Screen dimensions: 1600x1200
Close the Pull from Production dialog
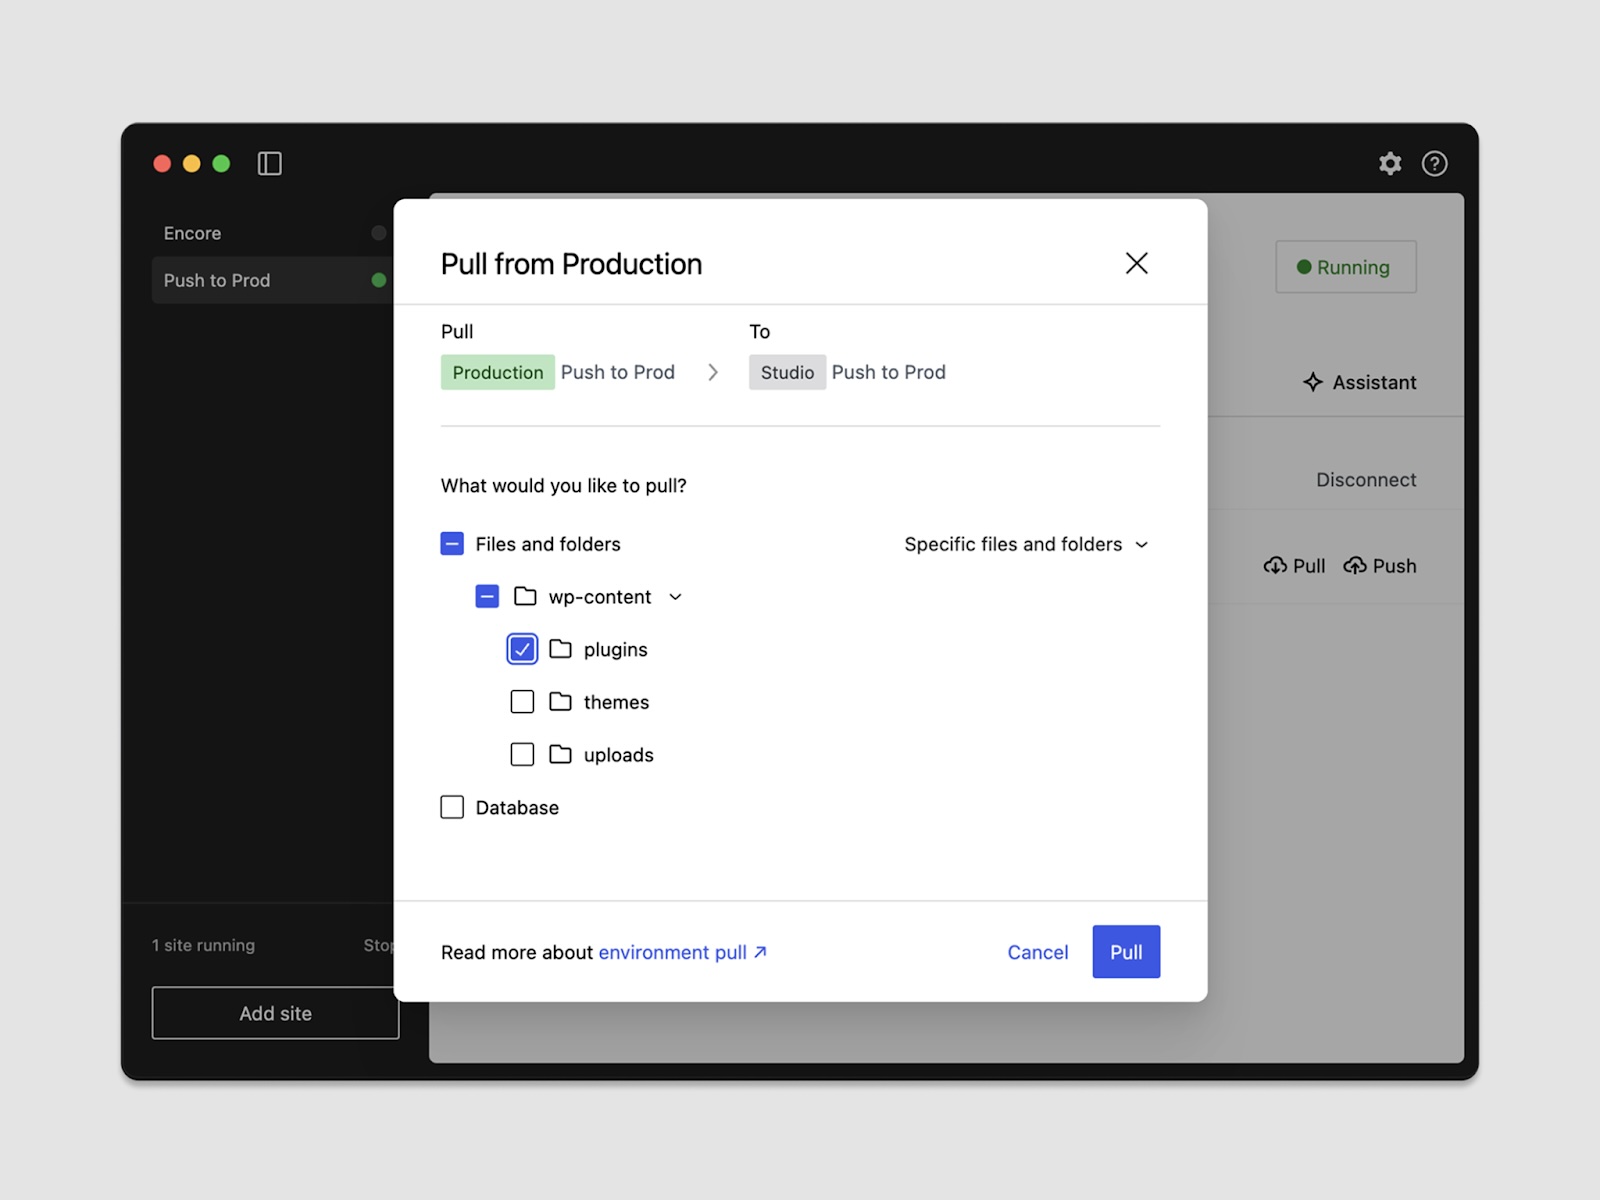pyautogui.click(x=1136, y=263)
